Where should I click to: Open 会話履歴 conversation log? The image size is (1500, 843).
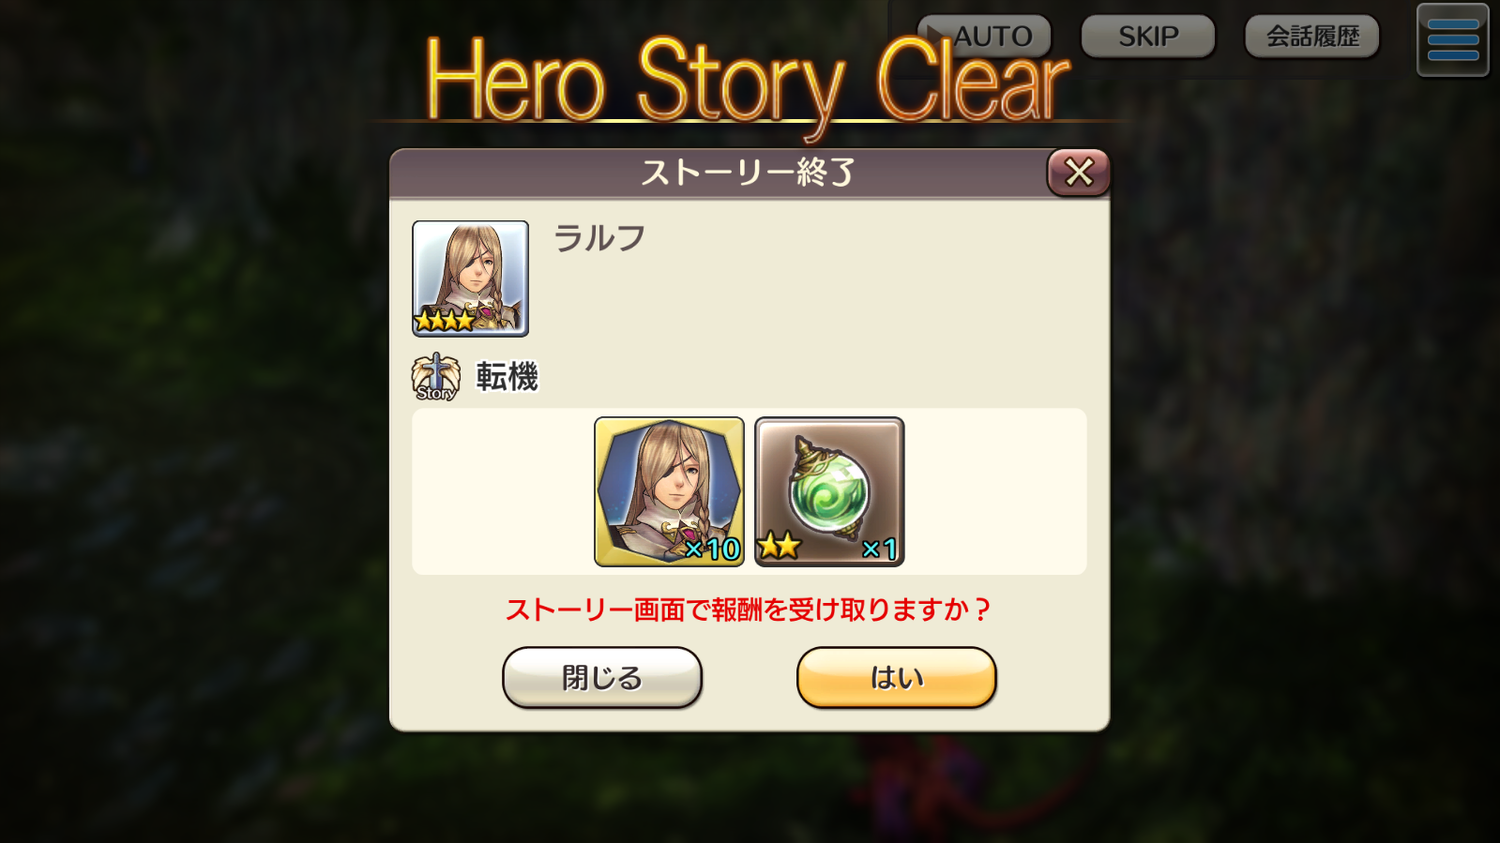tap(1312, 36)
